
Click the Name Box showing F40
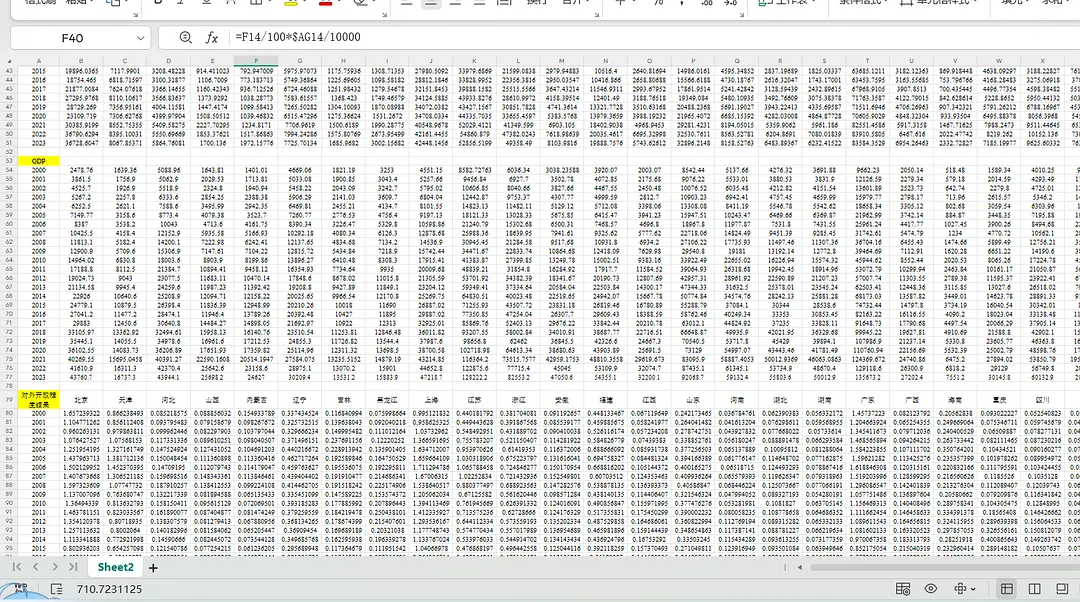point(72,38)
